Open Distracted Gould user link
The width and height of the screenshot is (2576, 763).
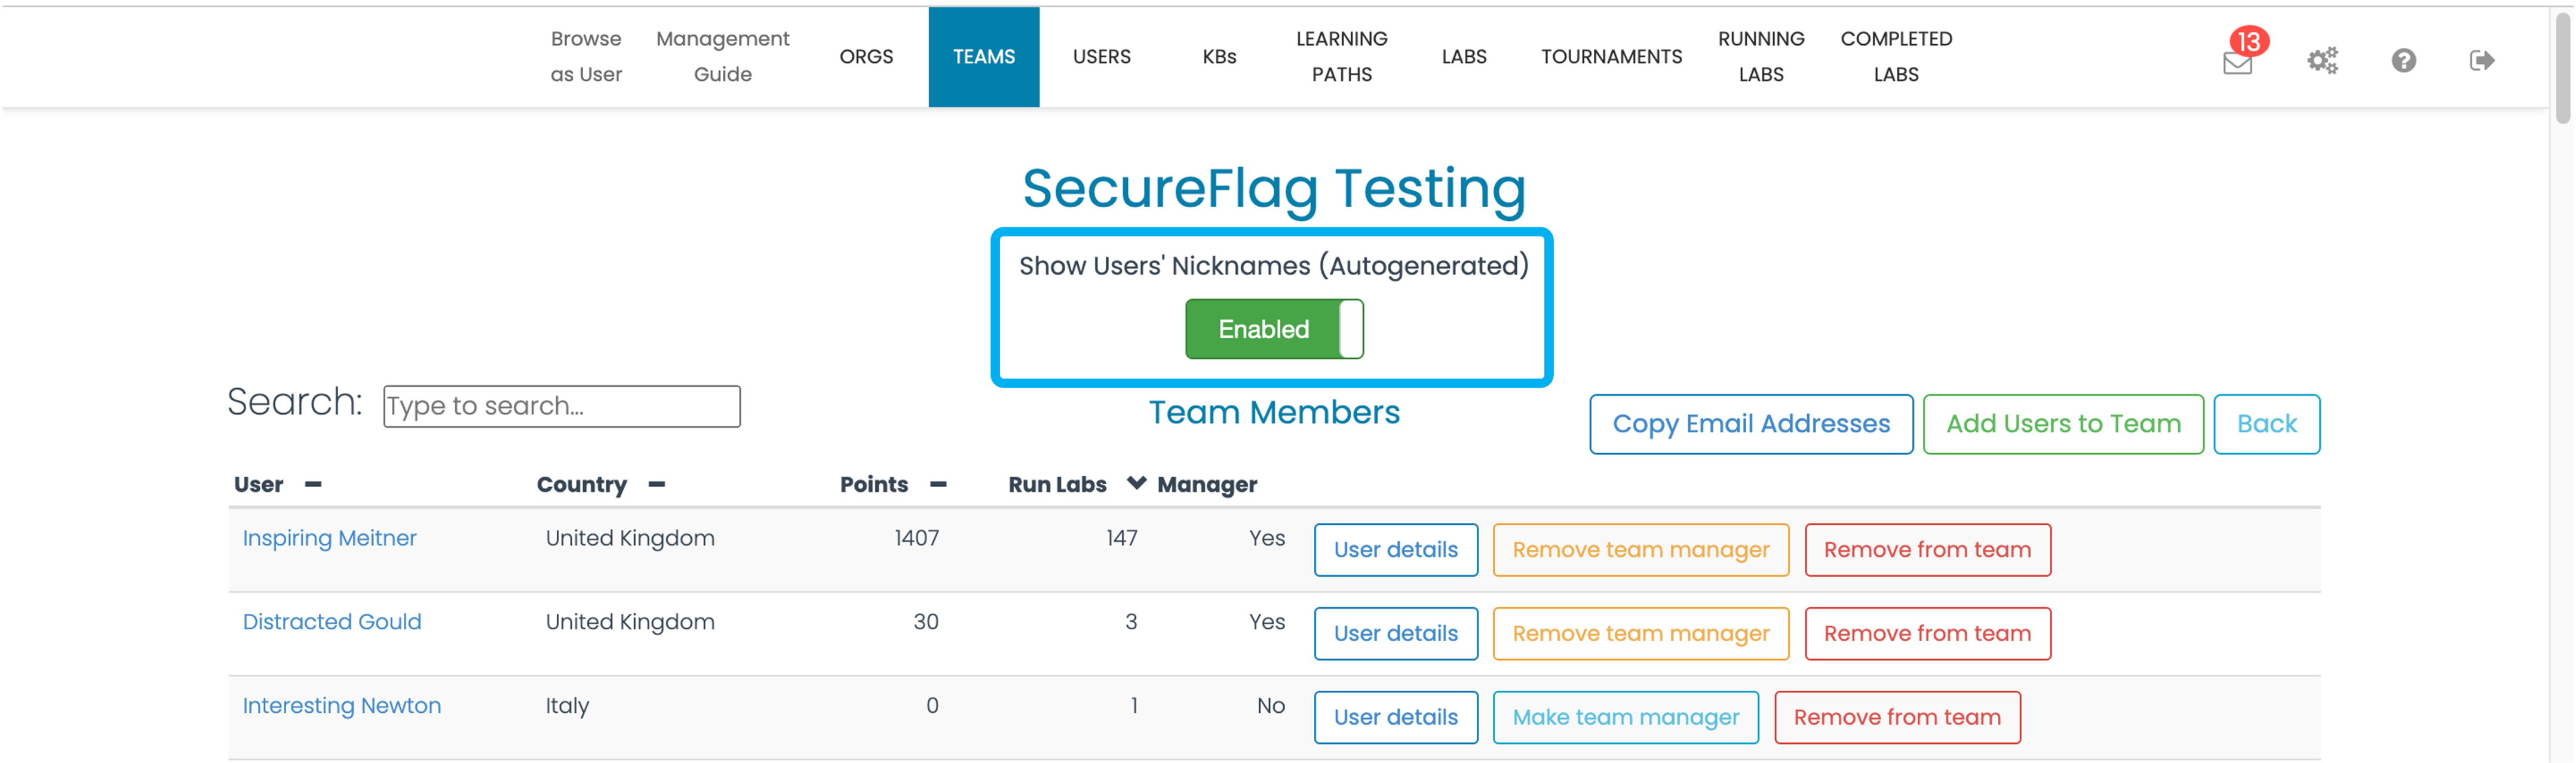click(332, 622)
